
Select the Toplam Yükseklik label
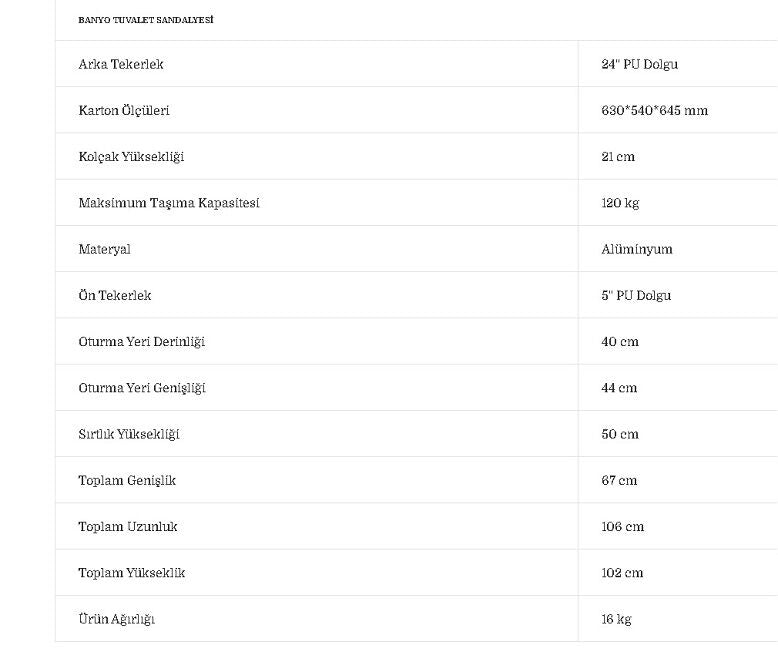point(132,573)
